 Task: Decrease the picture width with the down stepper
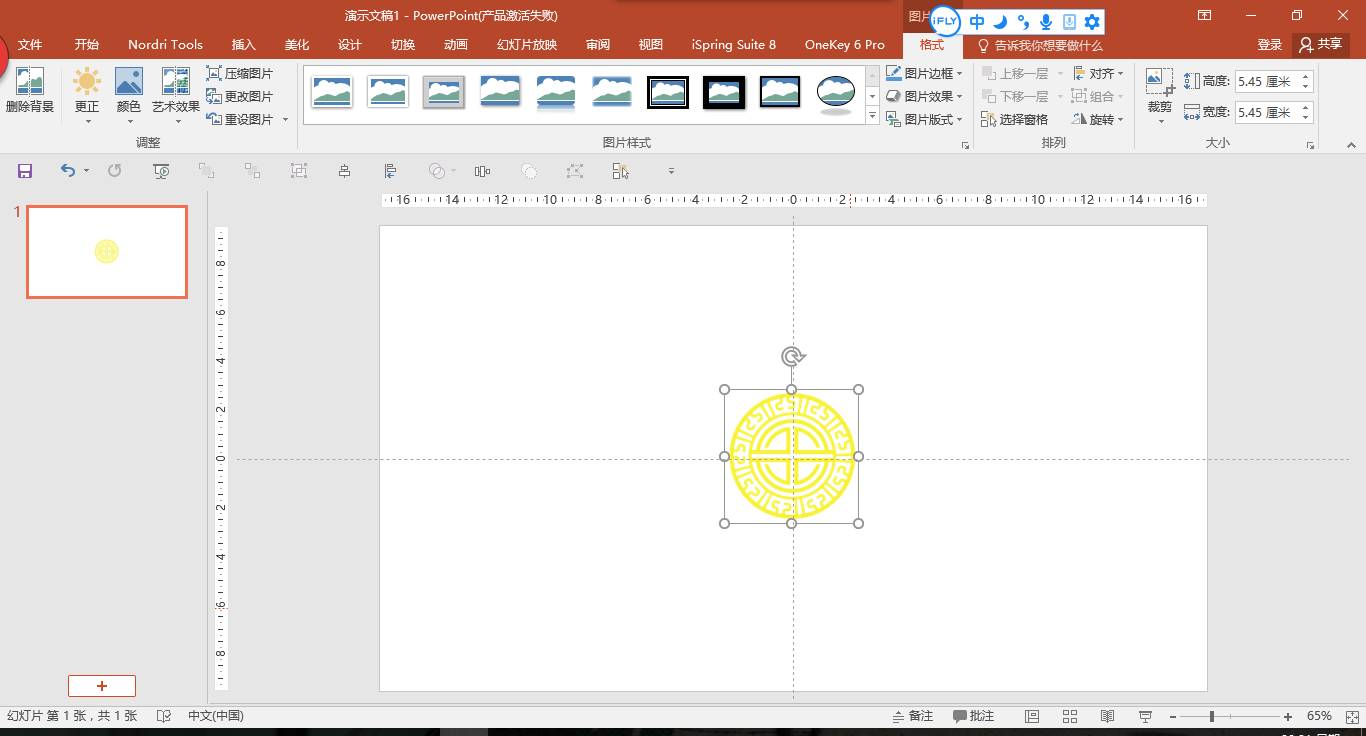point(1306,118)
